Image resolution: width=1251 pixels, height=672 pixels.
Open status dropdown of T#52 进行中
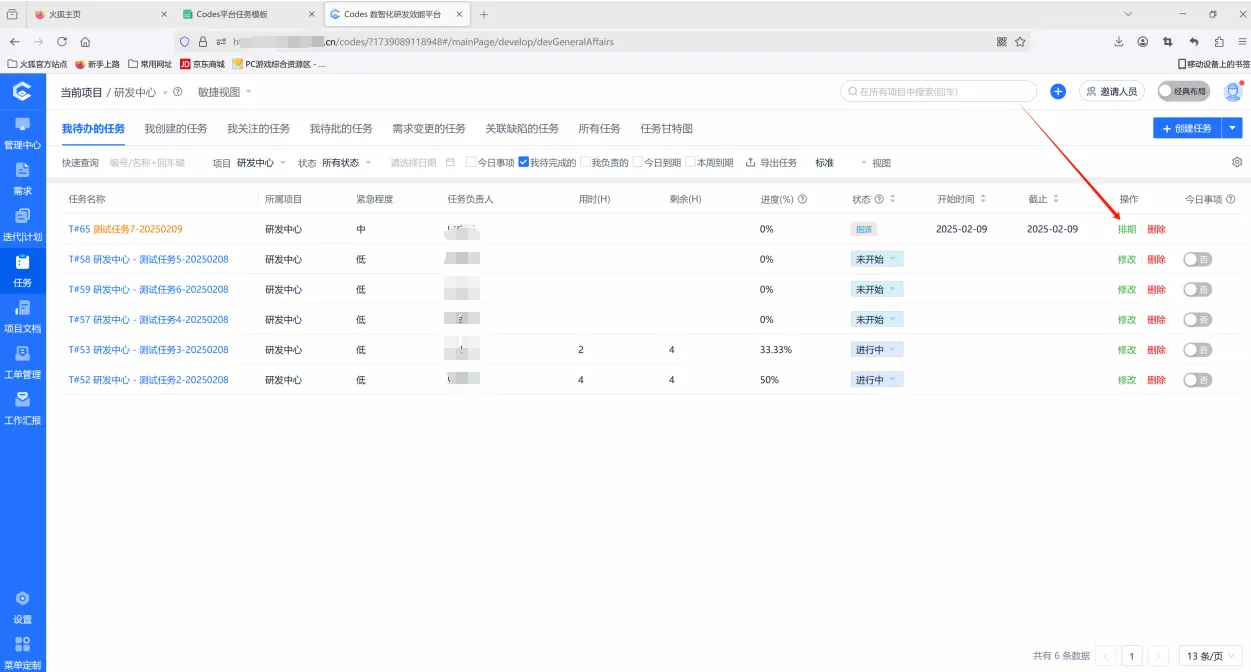tap(877, 380)
